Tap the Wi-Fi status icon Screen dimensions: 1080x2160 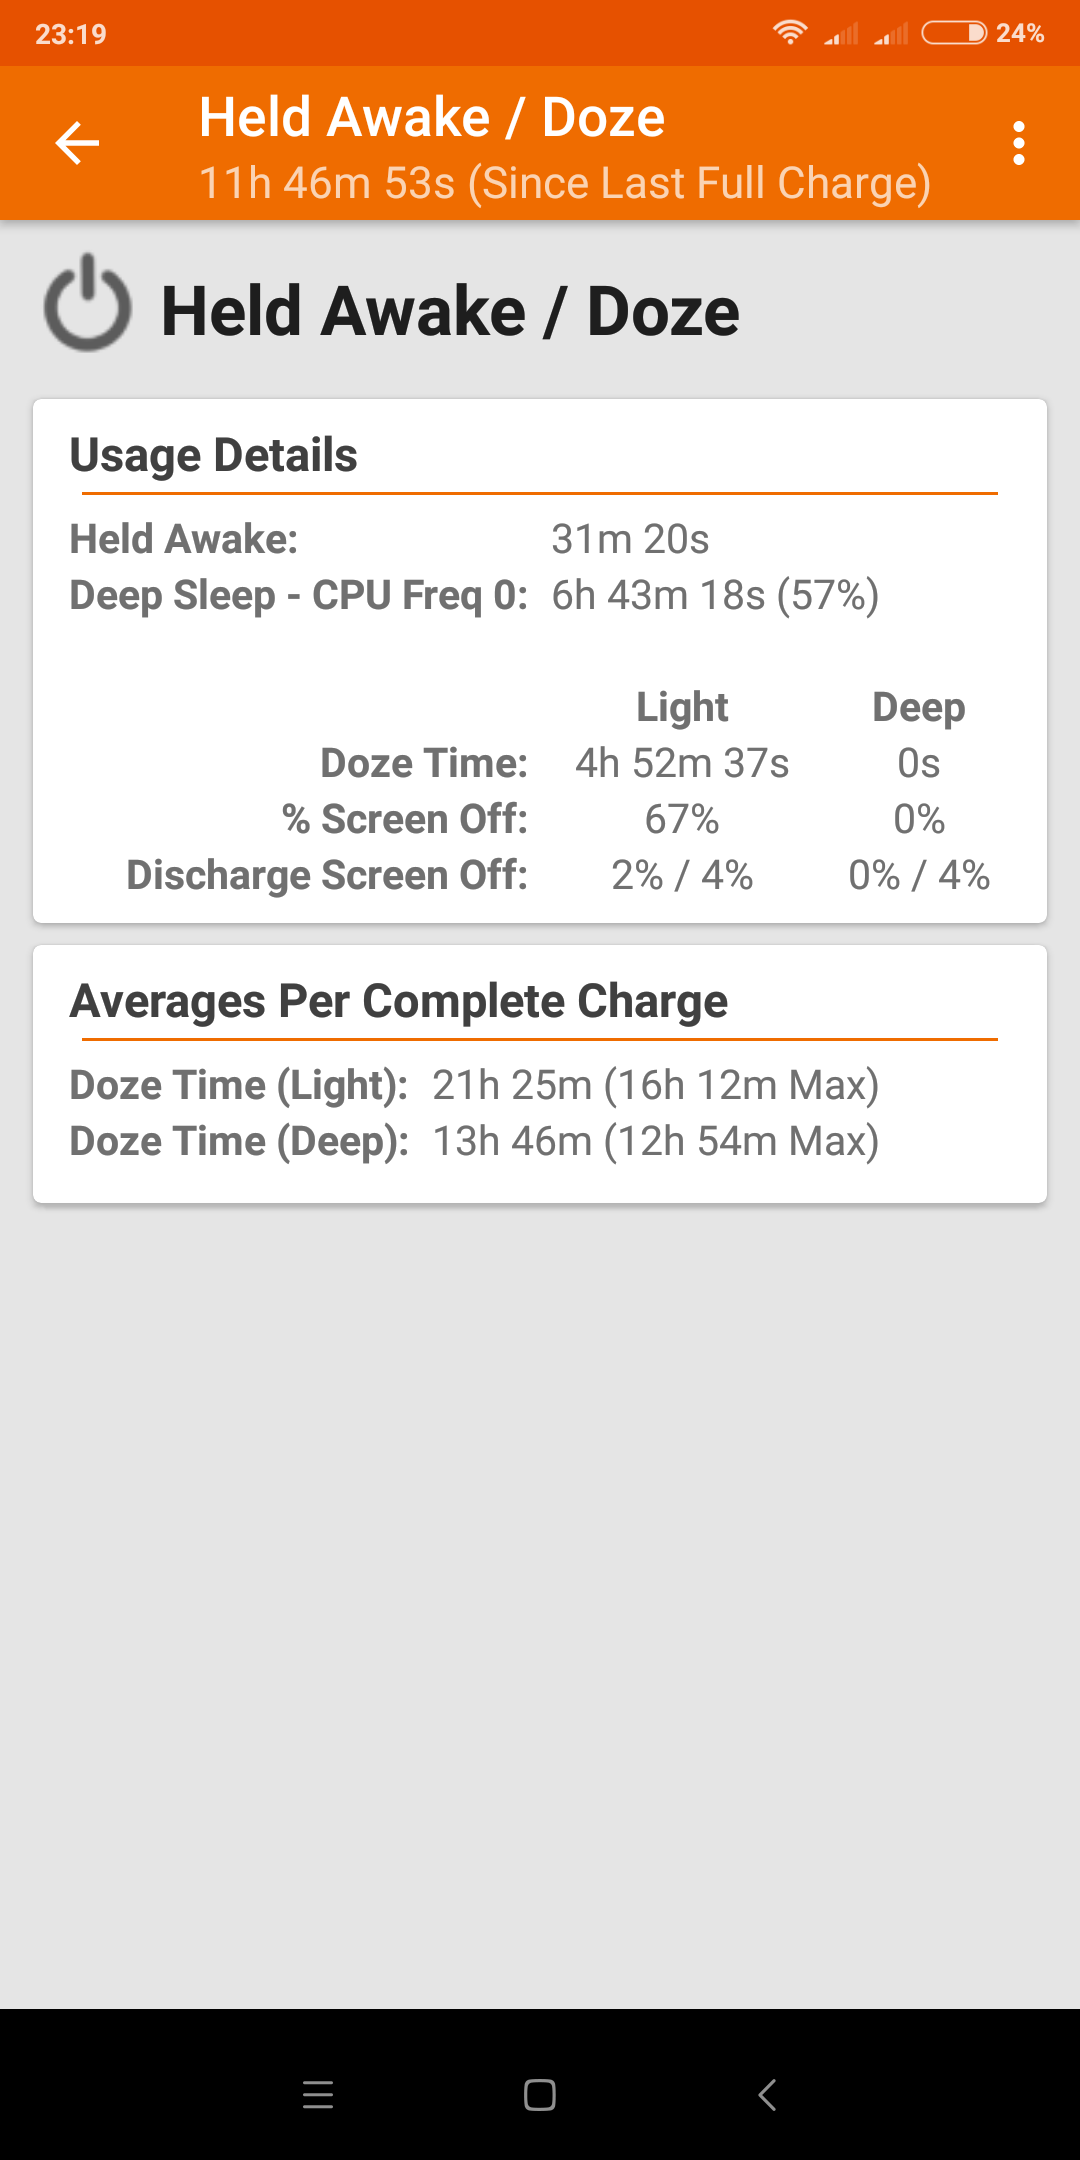coord(790,33)
